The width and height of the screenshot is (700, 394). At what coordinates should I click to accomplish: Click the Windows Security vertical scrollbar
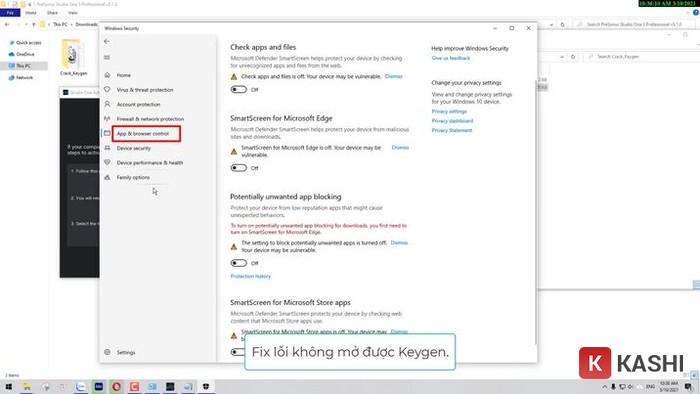pos(536,212)
